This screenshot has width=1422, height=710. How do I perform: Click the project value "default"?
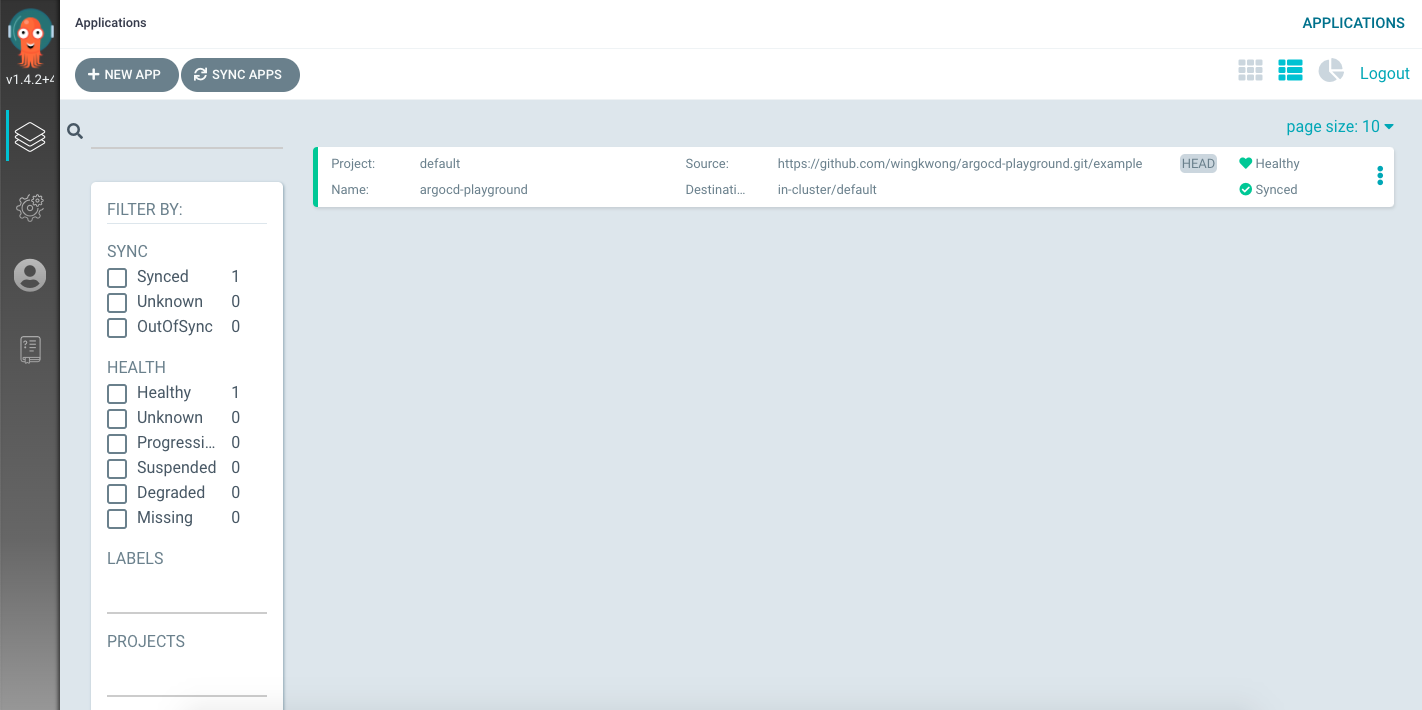(x=440, y=163)
